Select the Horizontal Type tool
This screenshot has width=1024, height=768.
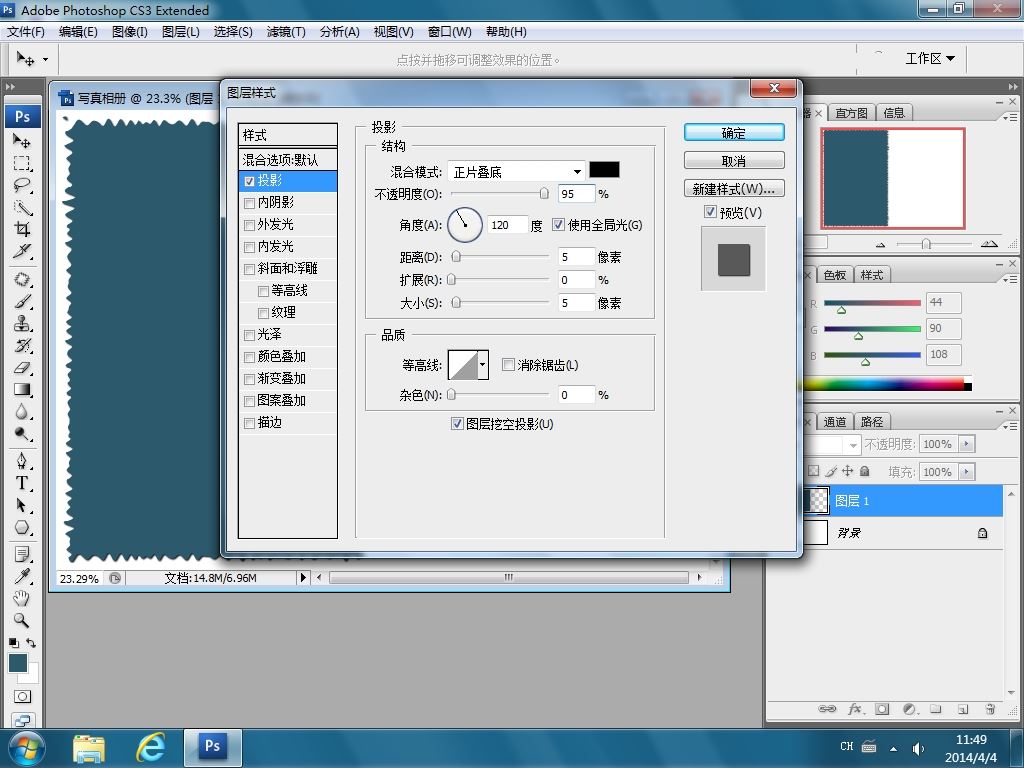(22, 483)
